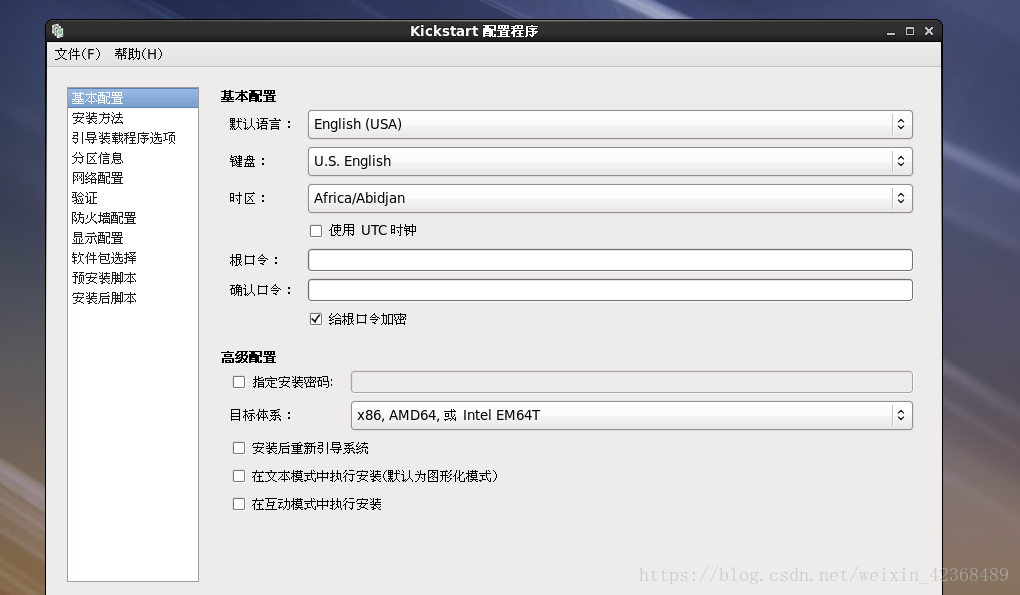This screenshot has height=595, width=1020.
Task: Open the 帮助(H) menu
Action: [139, 54]
